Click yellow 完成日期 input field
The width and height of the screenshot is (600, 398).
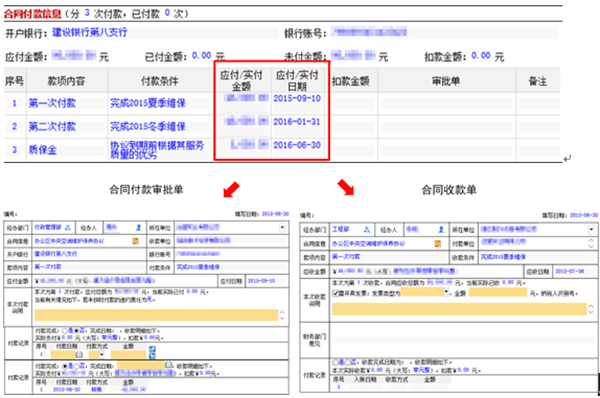pyautogui.click(x=141, y=365)
